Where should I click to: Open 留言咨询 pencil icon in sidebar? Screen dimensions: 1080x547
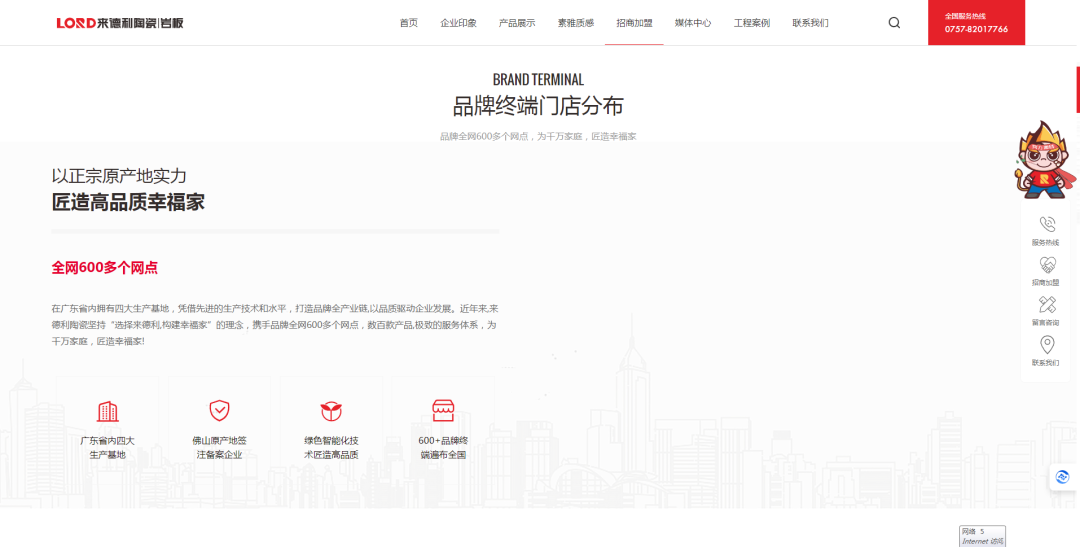click(x=1047, y=305)
